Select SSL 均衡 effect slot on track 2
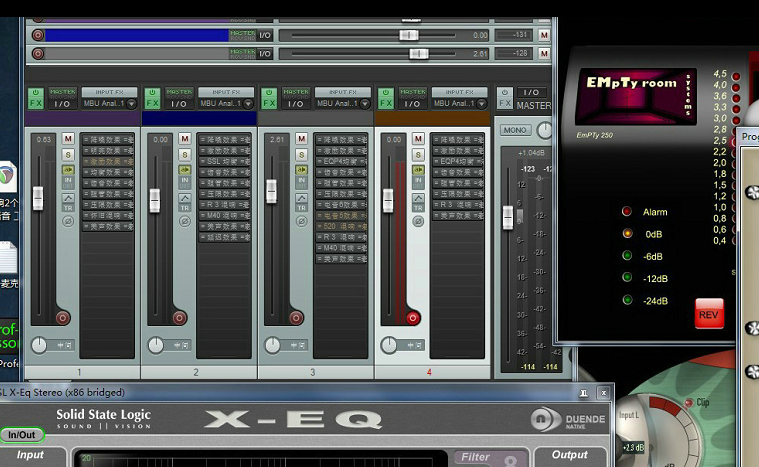 (x=225, y=161)
